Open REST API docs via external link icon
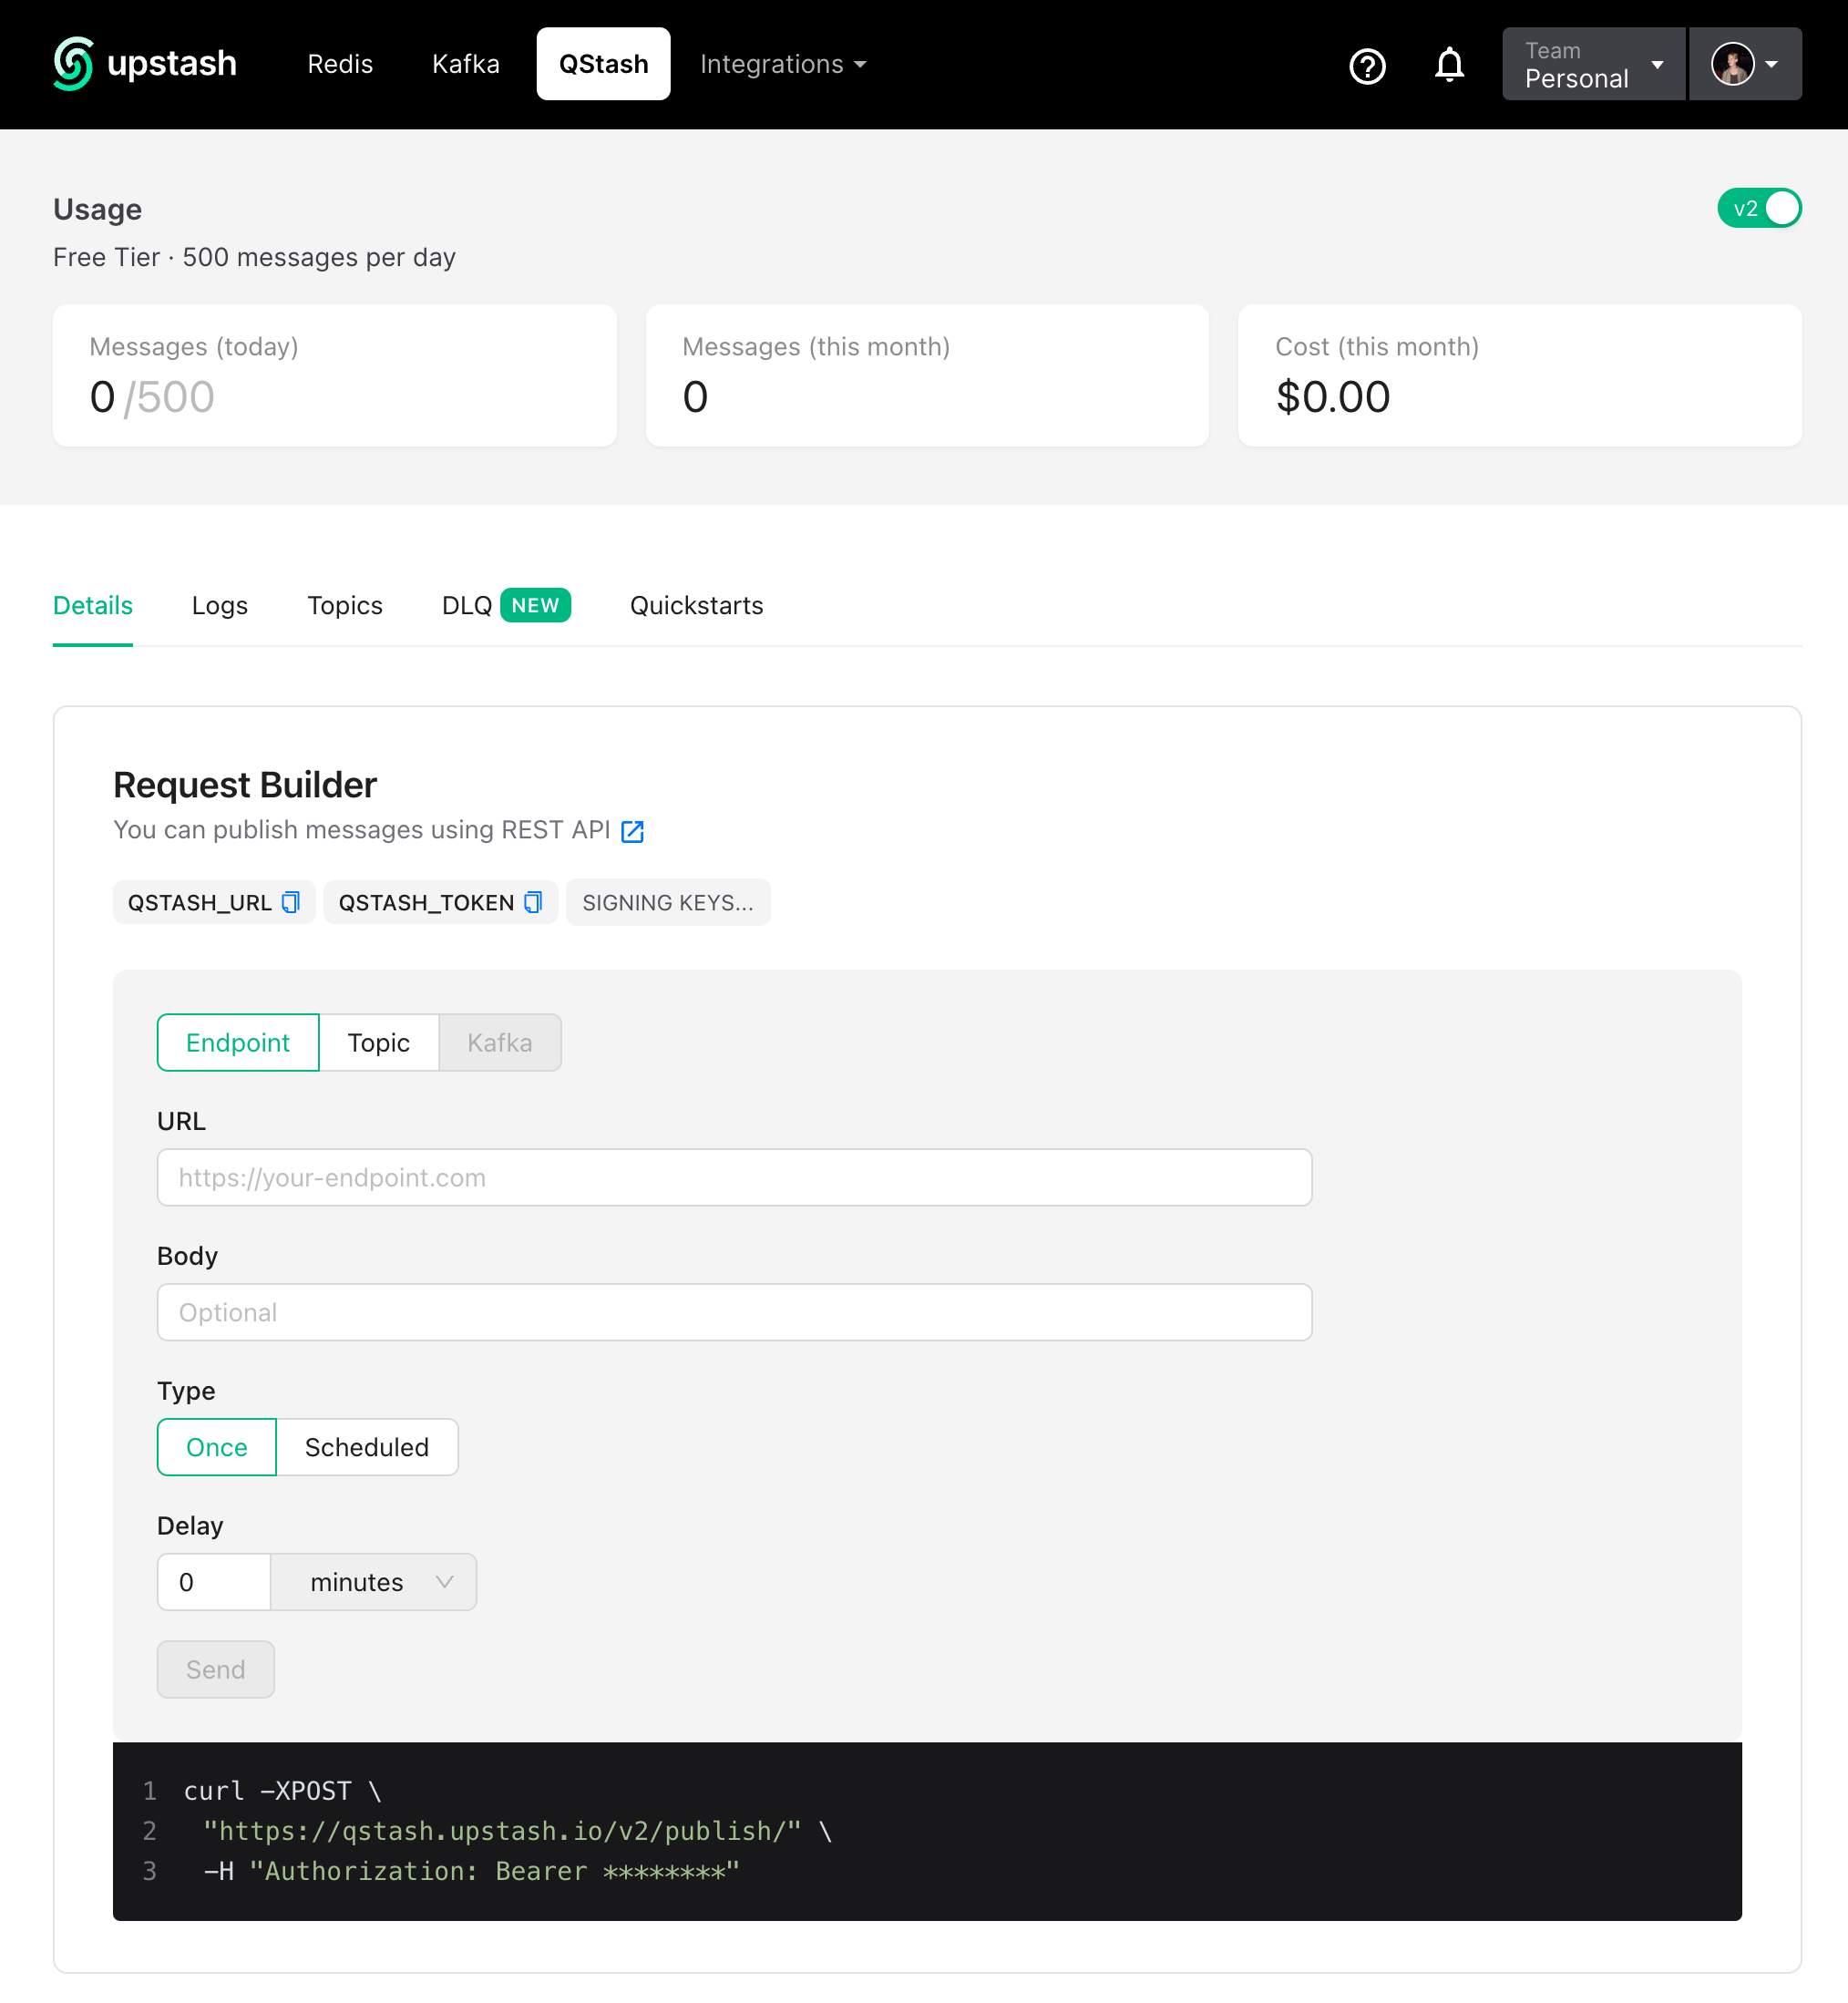Viewport: 1848px width, 2003px height. (632, 830)
